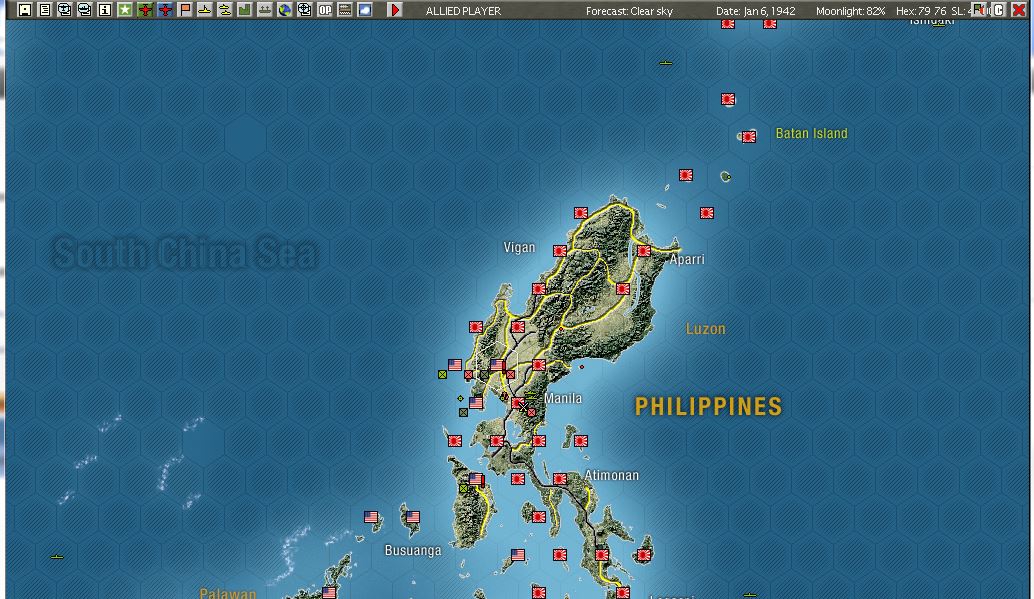Click the save game disk icon

pos(24,10)
